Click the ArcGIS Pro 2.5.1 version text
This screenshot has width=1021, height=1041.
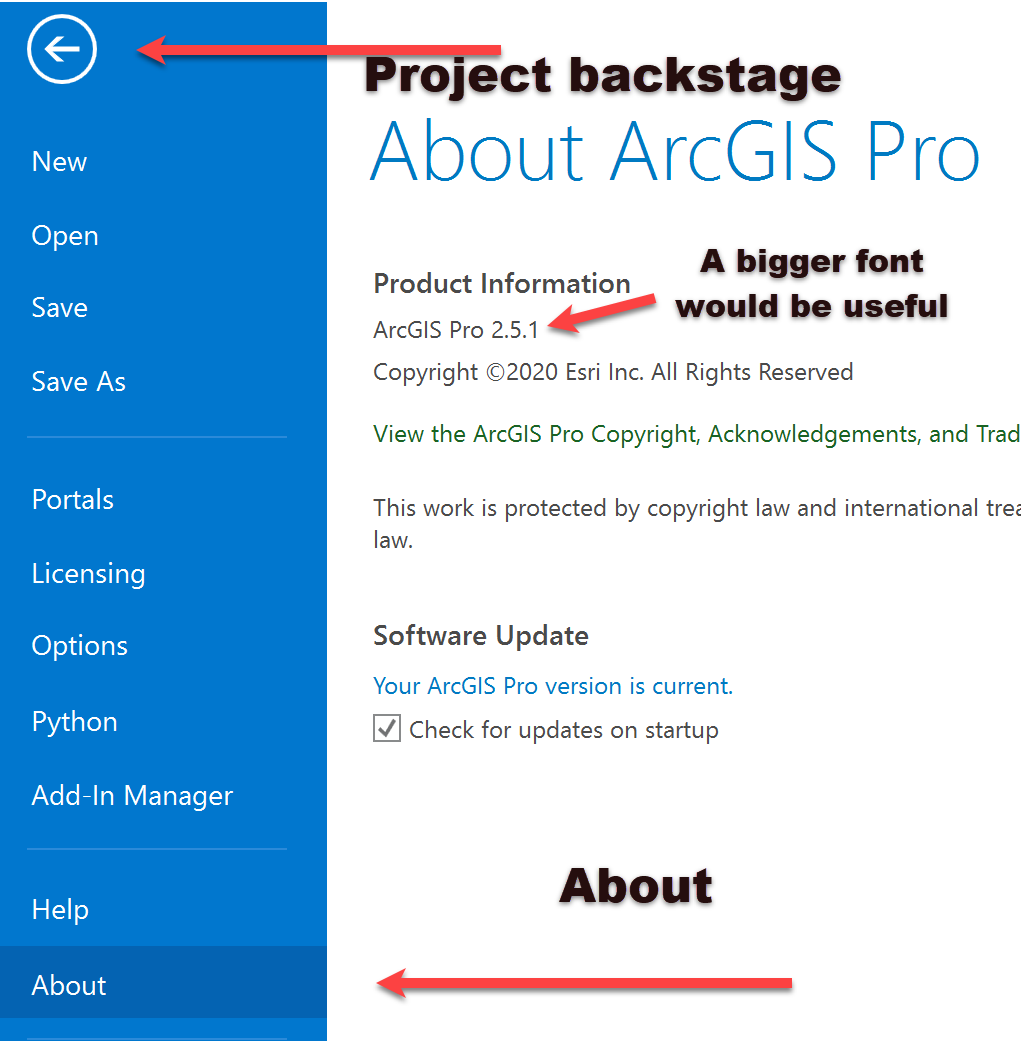456,329
